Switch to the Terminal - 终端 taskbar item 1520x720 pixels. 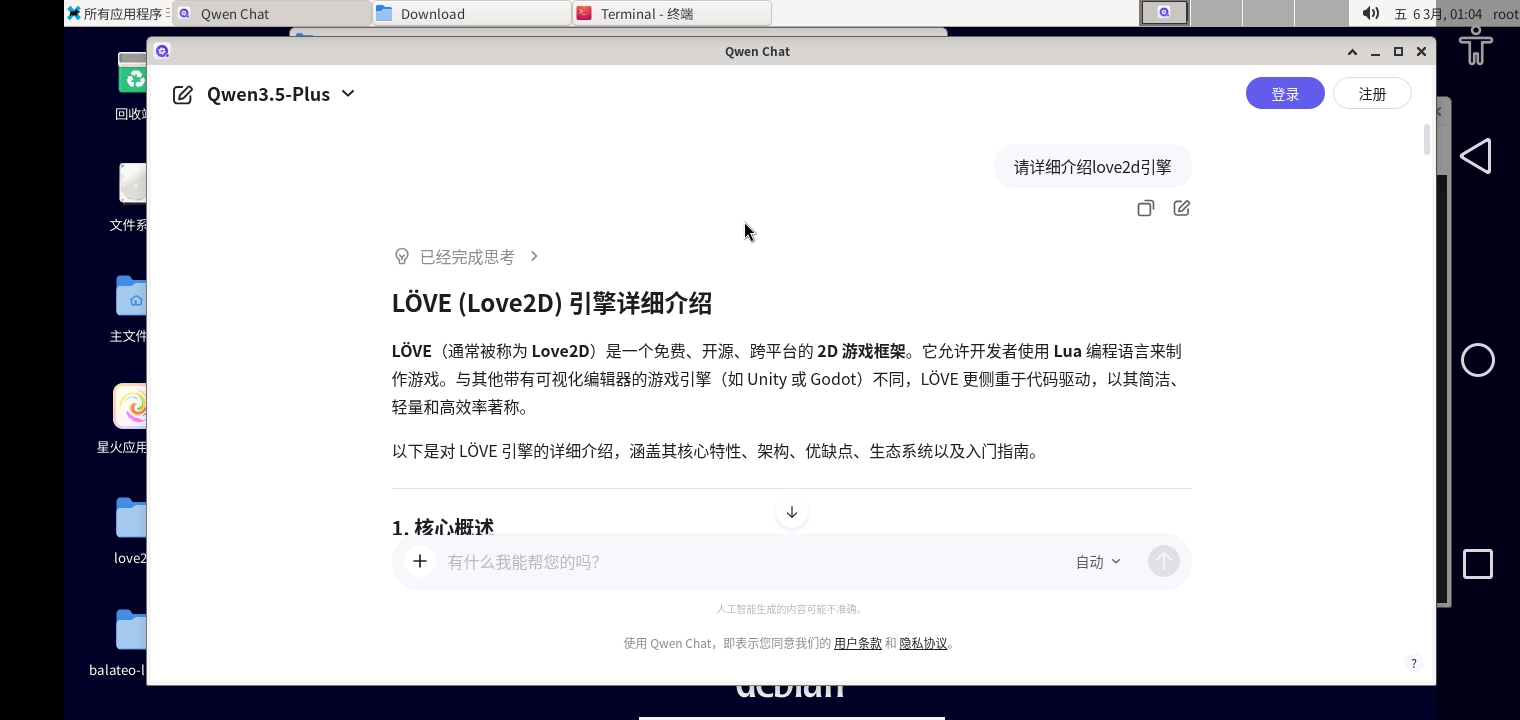672,13
